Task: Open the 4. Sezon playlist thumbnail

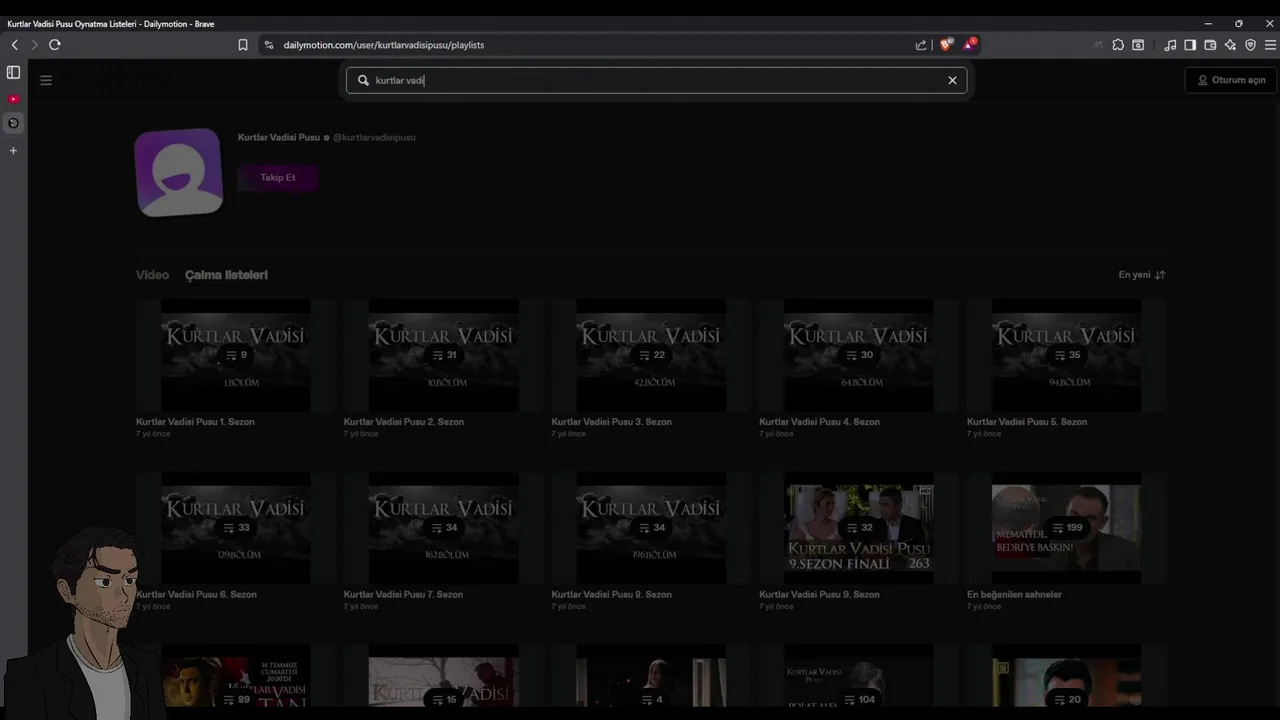Action: (x=859, y=355)
